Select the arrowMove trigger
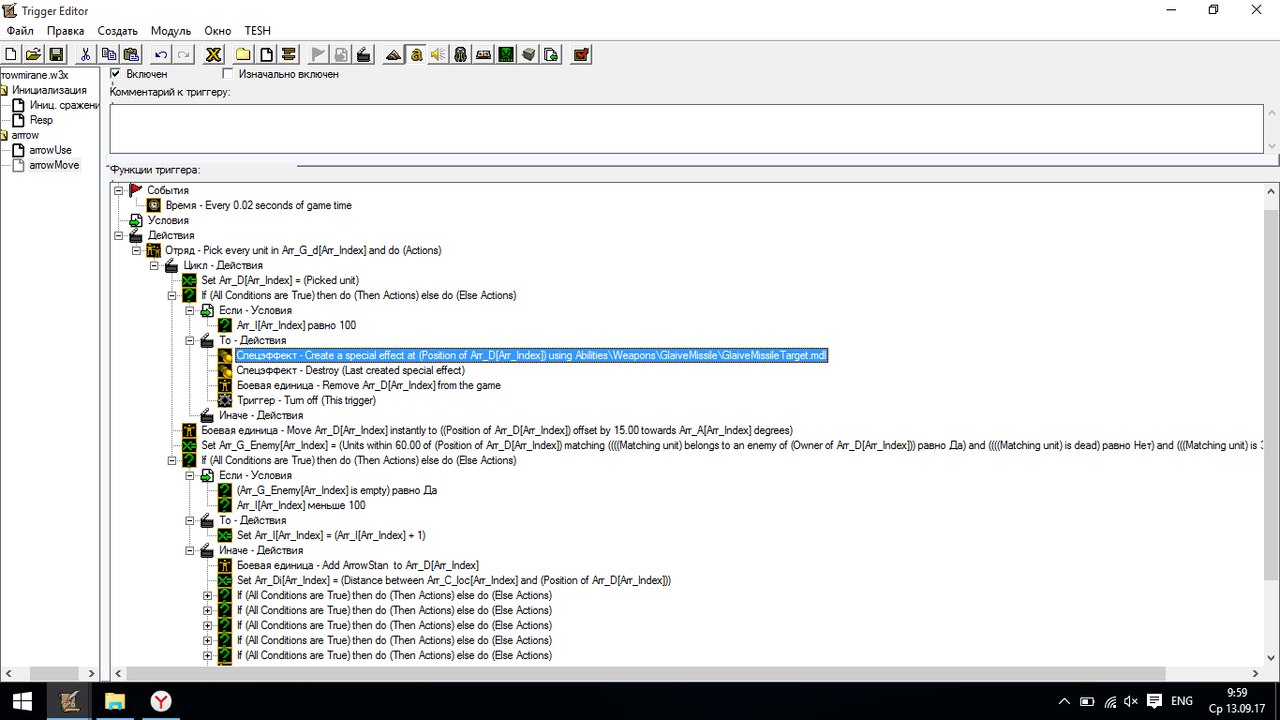Image resolution: width=1280 pixels, height=720 pixels. [54, 165]
